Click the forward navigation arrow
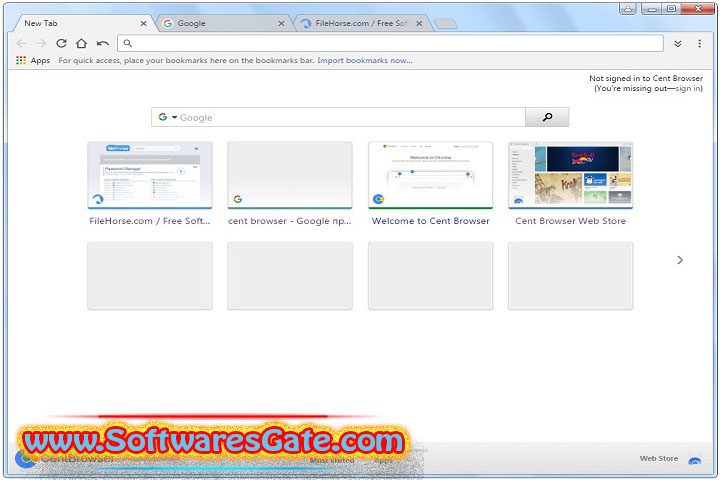 tap(41, 44)
